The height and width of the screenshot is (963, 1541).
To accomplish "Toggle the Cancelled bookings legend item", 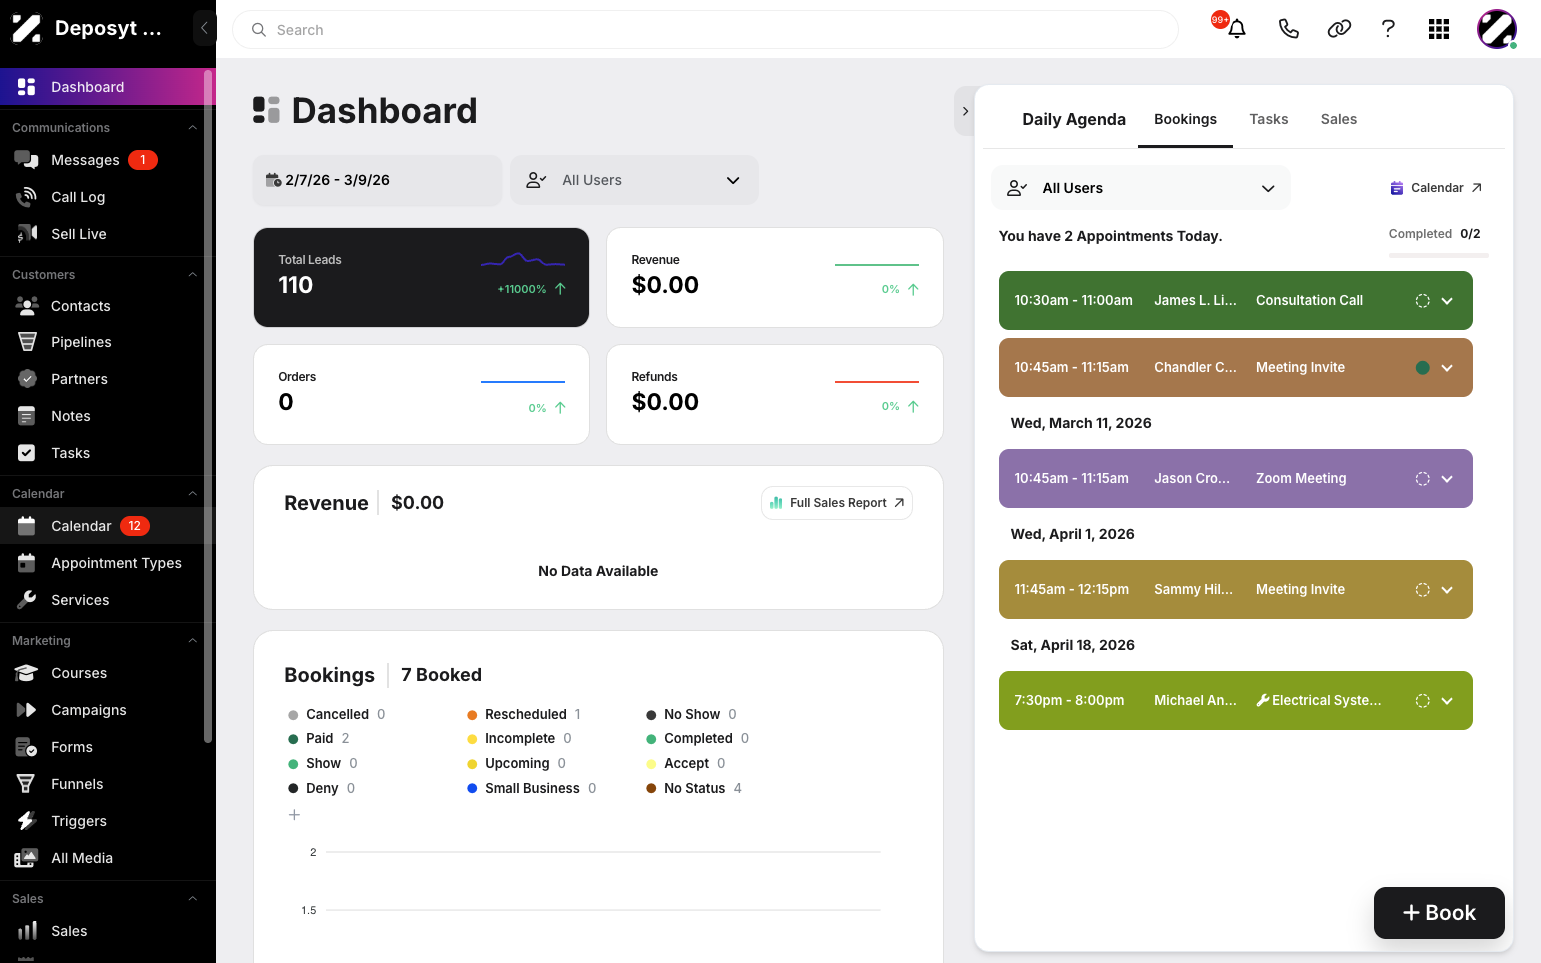I will click(x=336, y=714).
